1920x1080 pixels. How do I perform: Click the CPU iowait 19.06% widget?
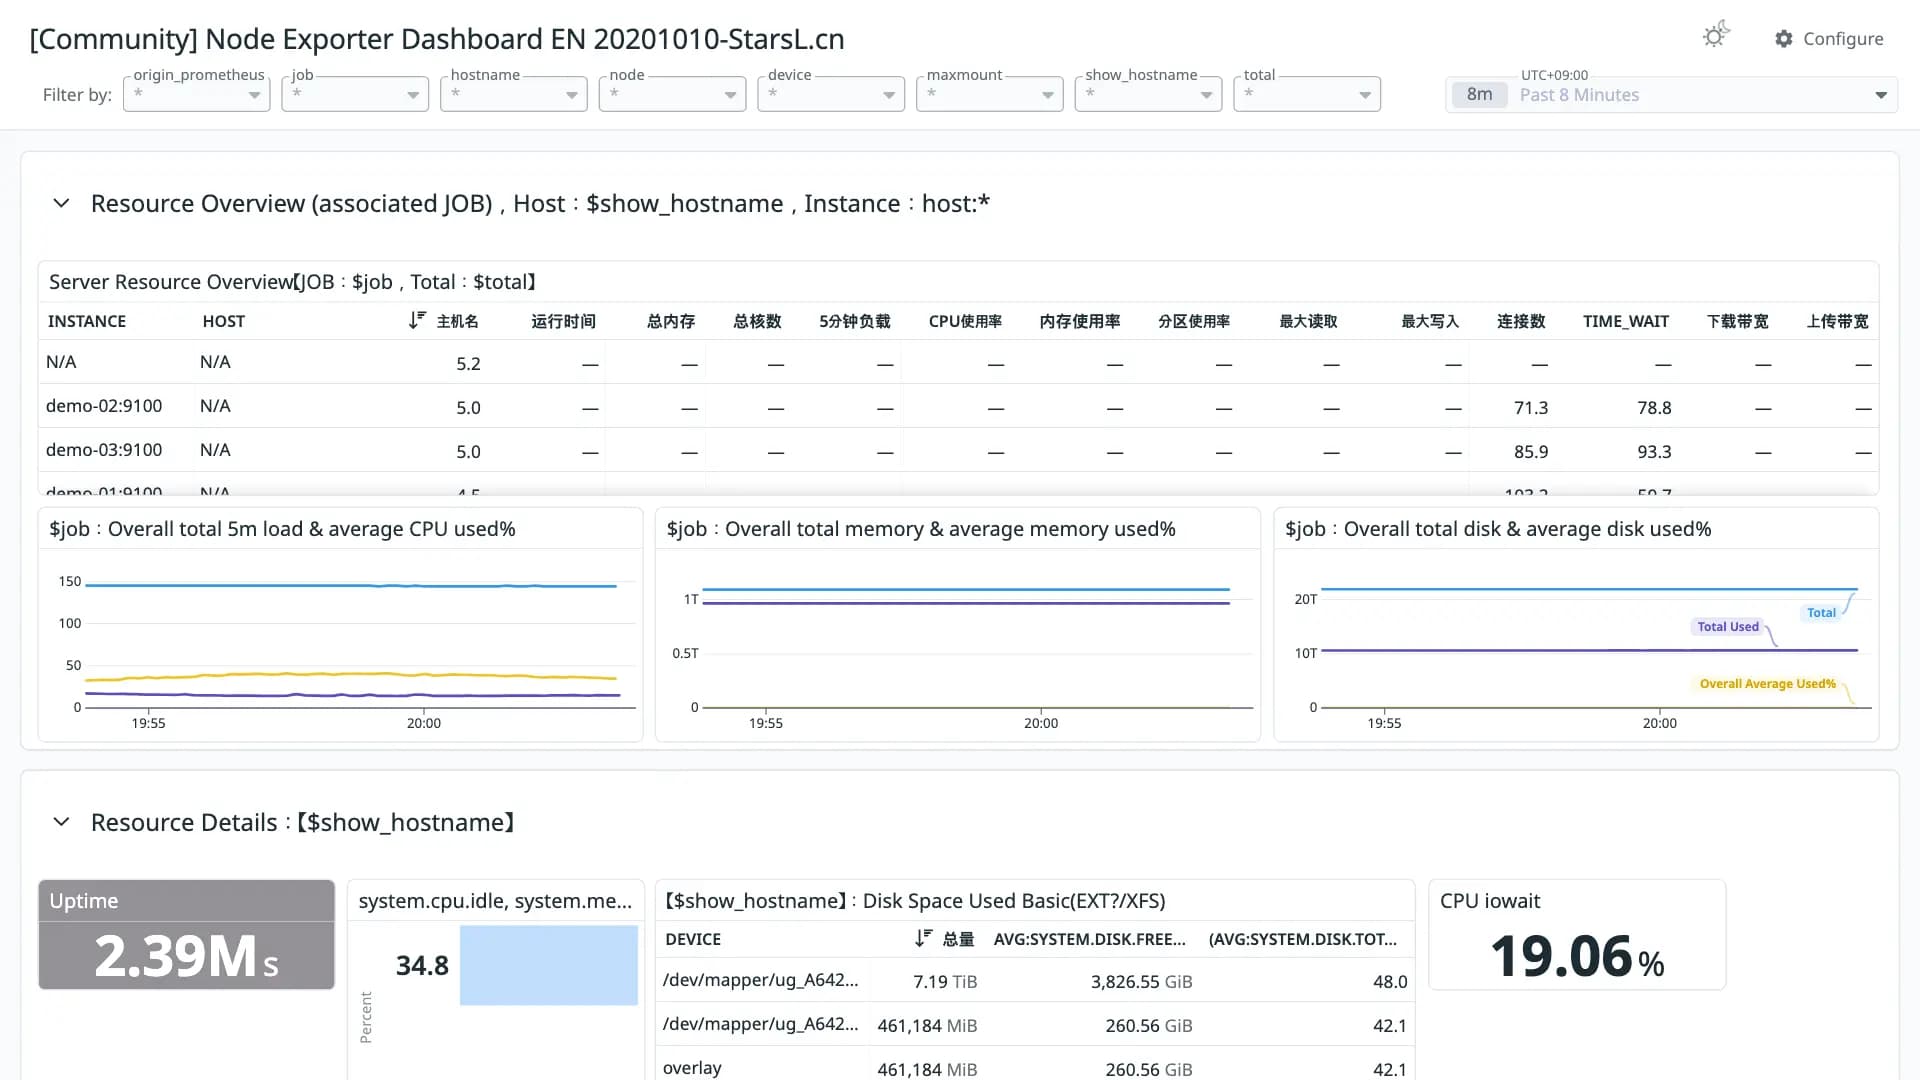click(x=1577, y=935)
